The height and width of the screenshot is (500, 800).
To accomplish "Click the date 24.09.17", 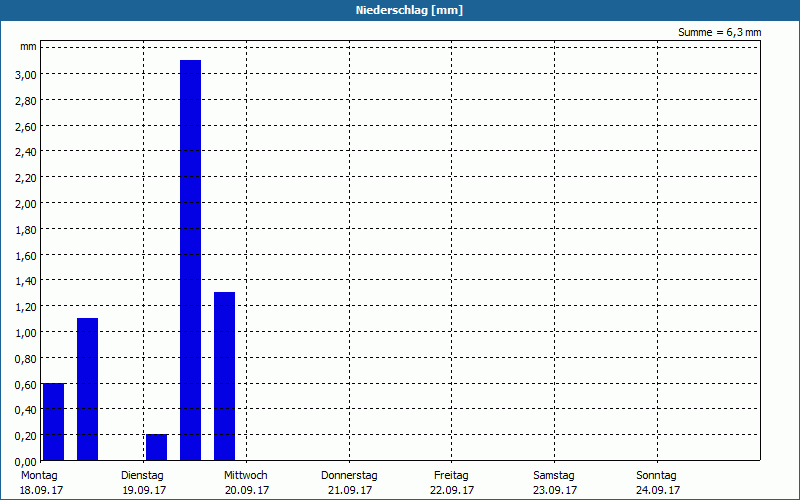I will coord(658,490).
